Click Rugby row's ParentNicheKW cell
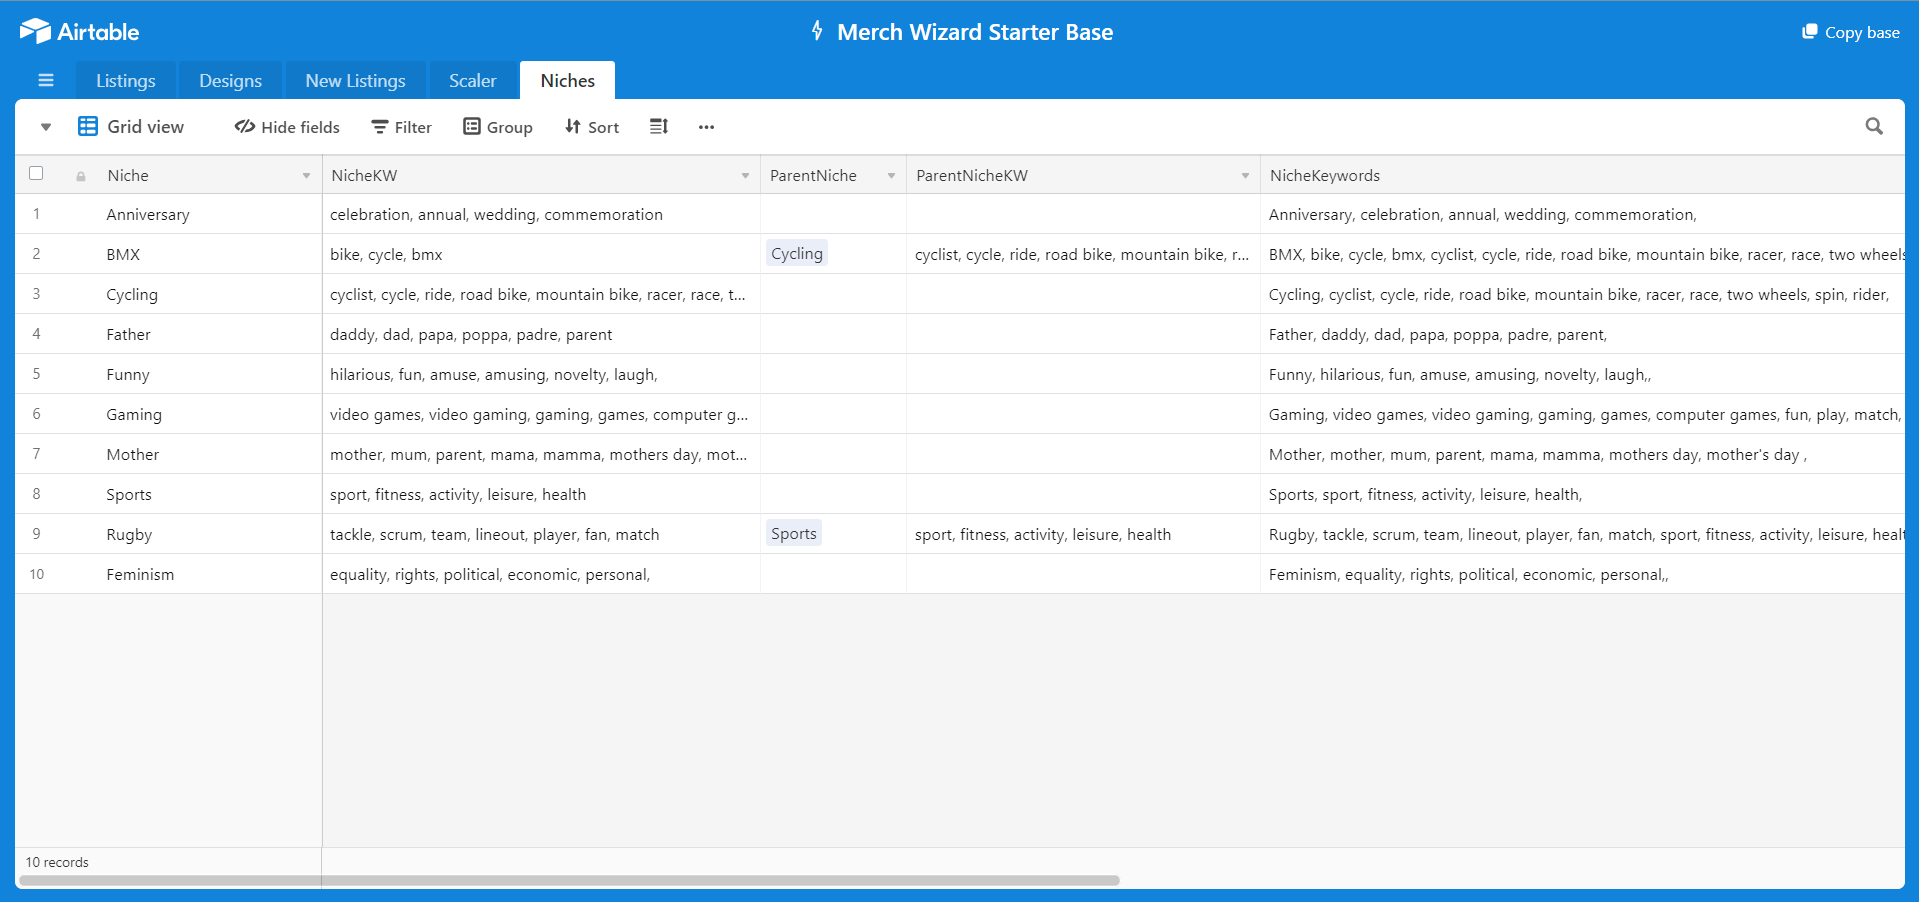The width and height of the screenshot is (1919, 902). [1083, 534]
